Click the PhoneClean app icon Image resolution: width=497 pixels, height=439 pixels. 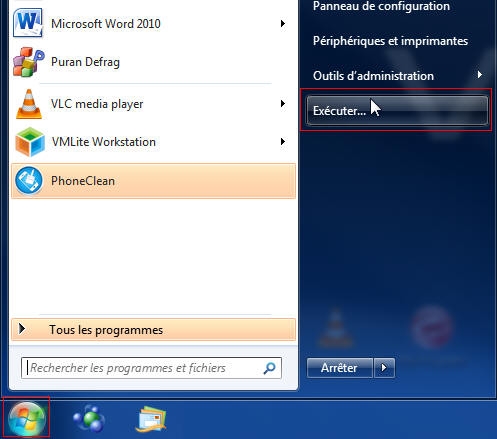[29, 181]
